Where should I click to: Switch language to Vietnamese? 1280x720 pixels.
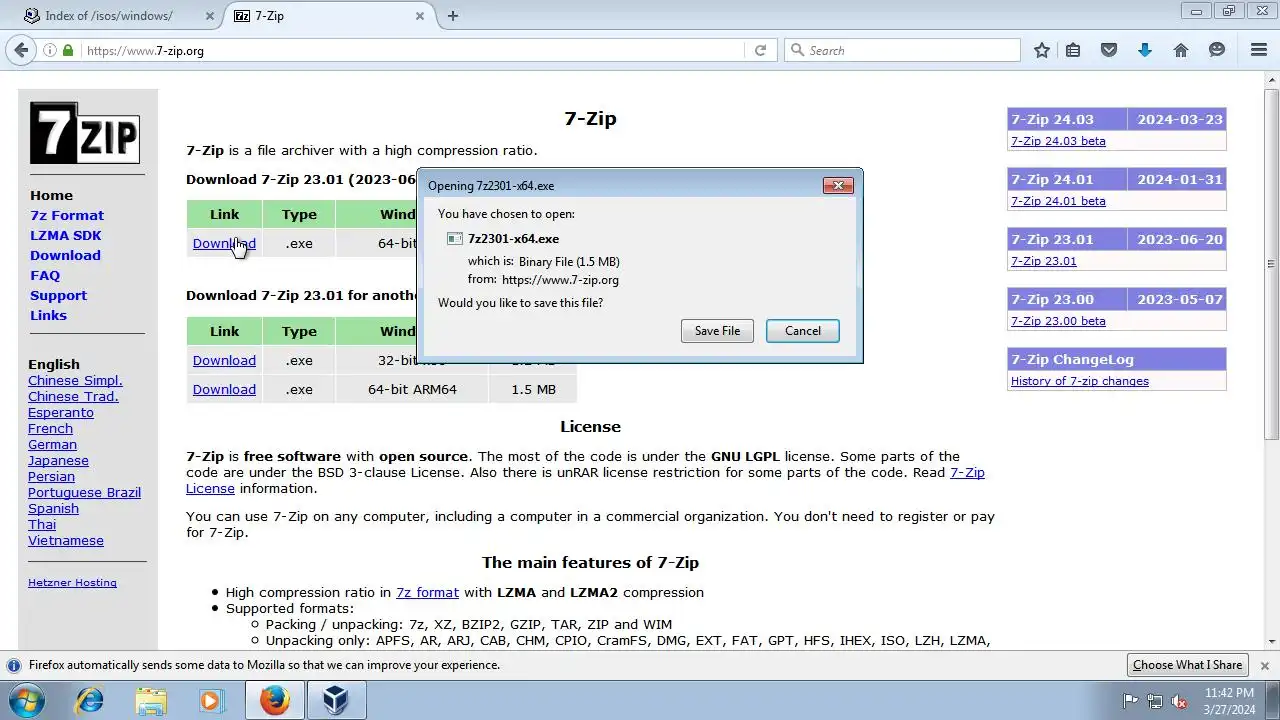point(66,540)
